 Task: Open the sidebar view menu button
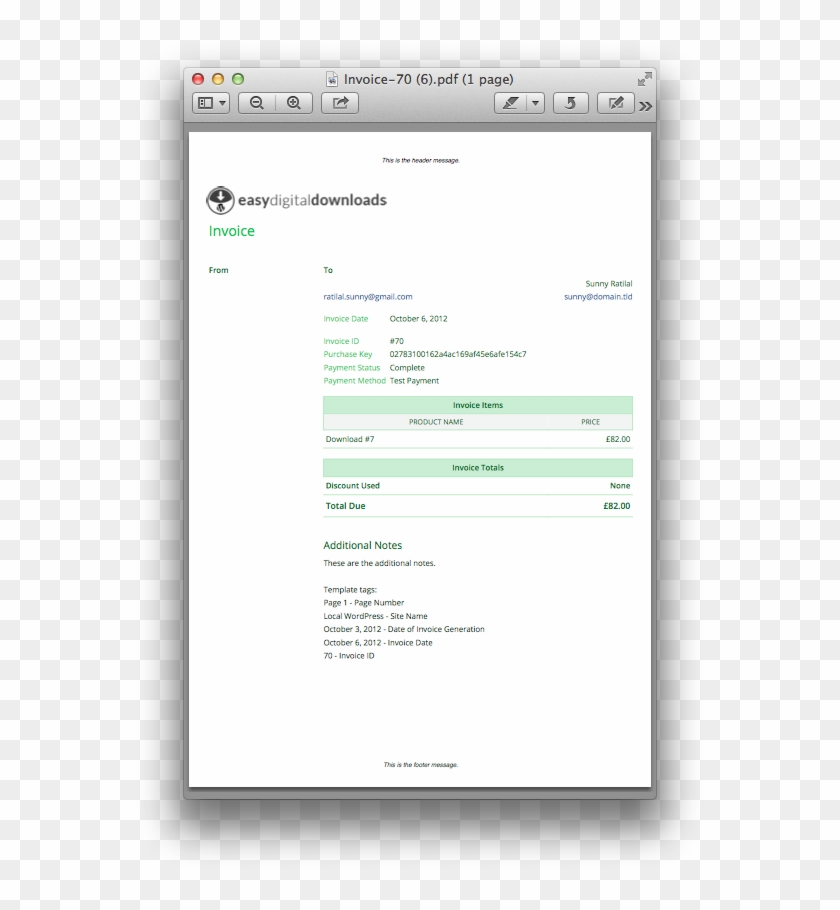(x=211, y=103)
